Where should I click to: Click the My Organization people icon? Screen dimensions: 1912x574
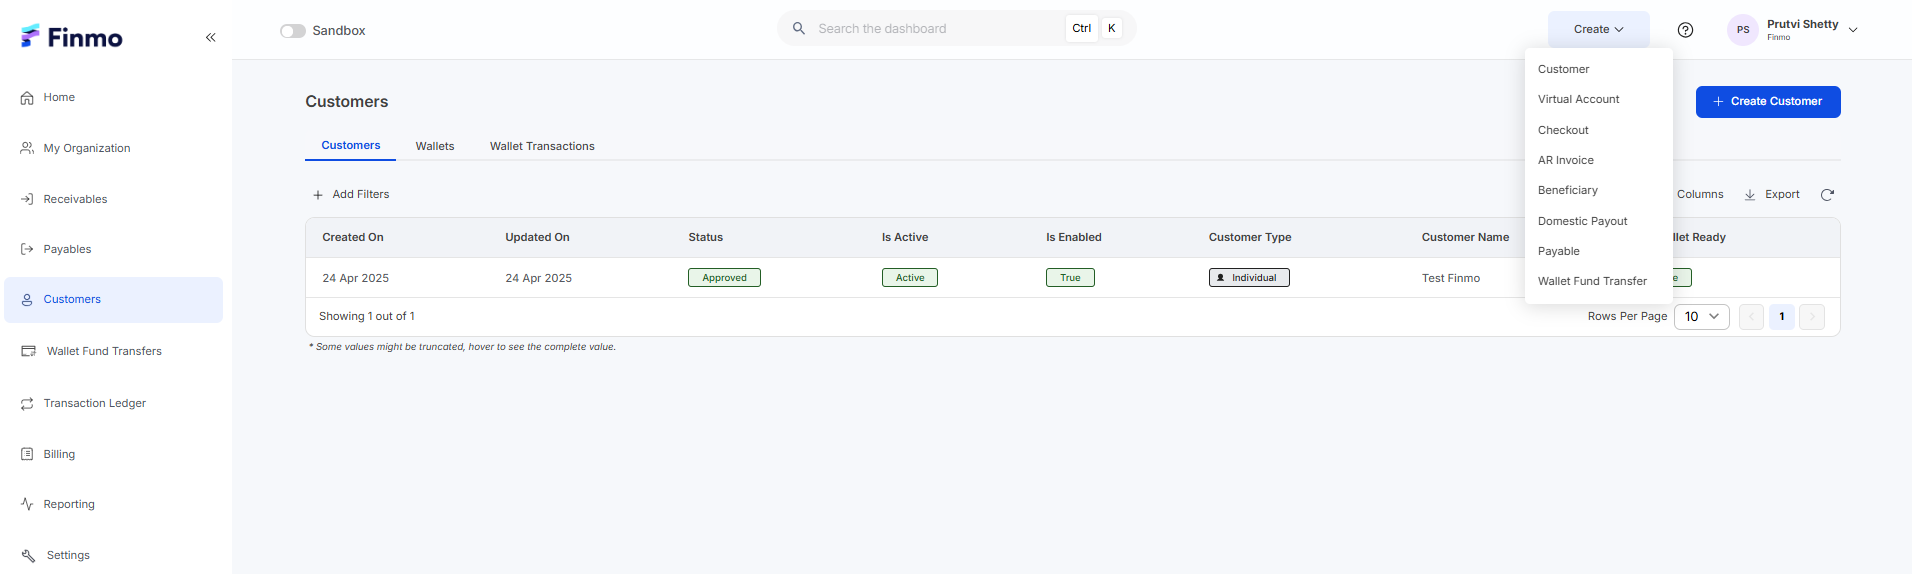pyautogui.click(x=27, y=148)
